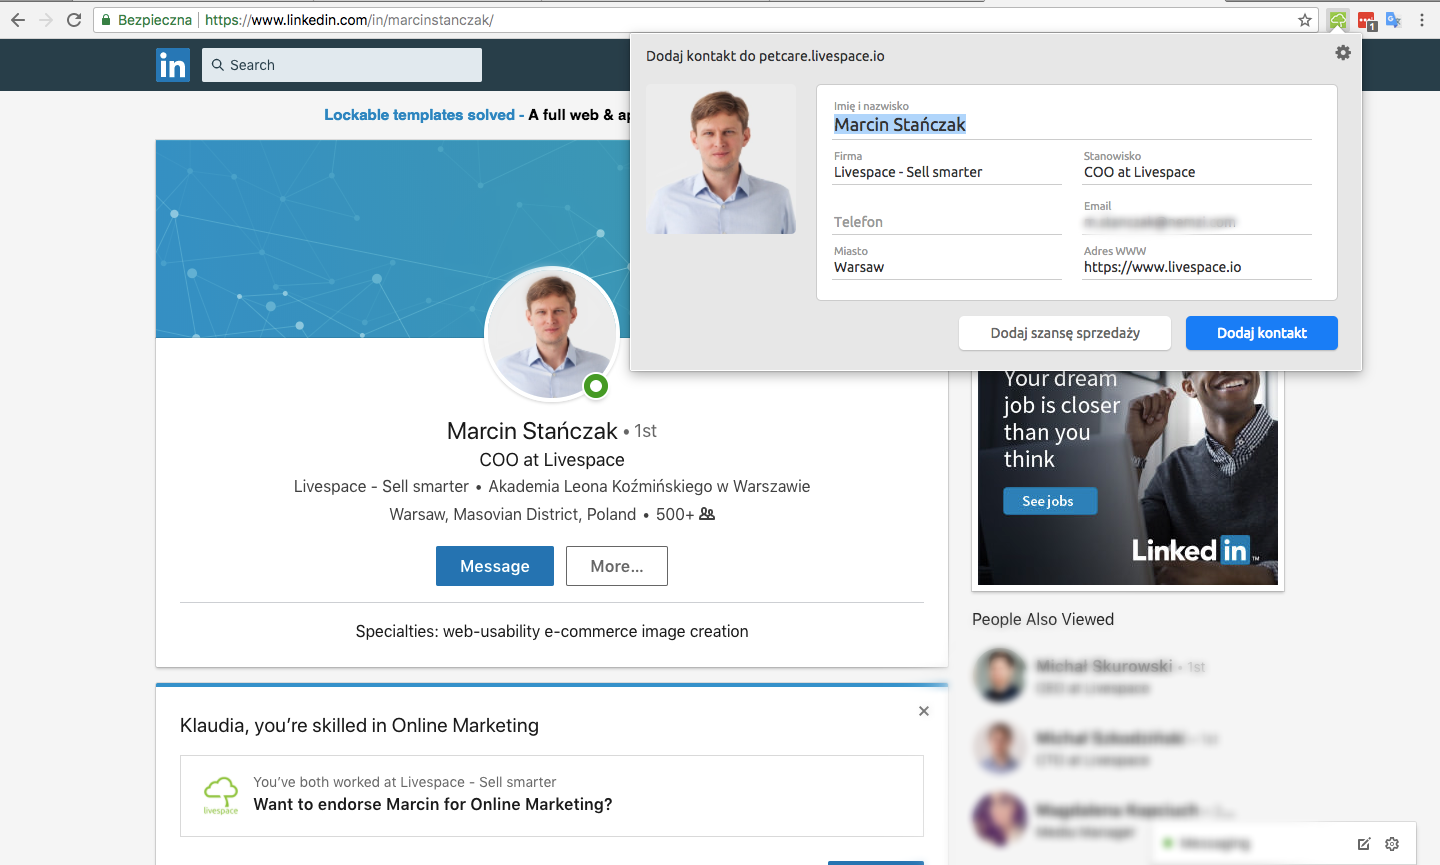The image size is (1440, 865).
Task: Click the LinkedIn logo in the jobs ad
Action: click(1195, 550)
